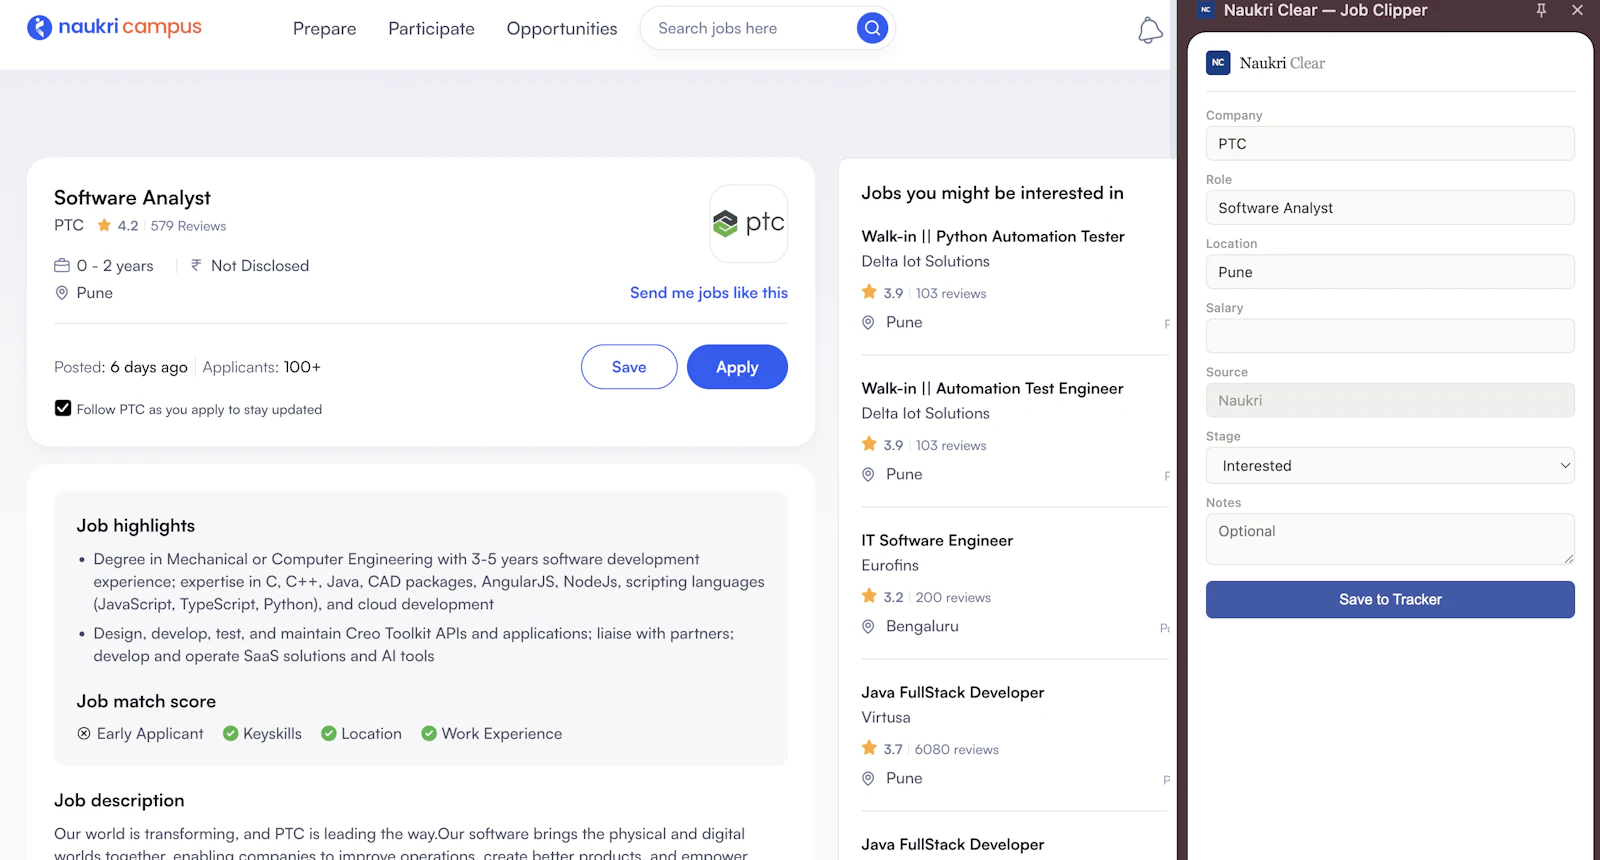This screenshot has width=1600, height=860.
Task: Expand the Stage dropdown
Action: (x=1390, y=466)
